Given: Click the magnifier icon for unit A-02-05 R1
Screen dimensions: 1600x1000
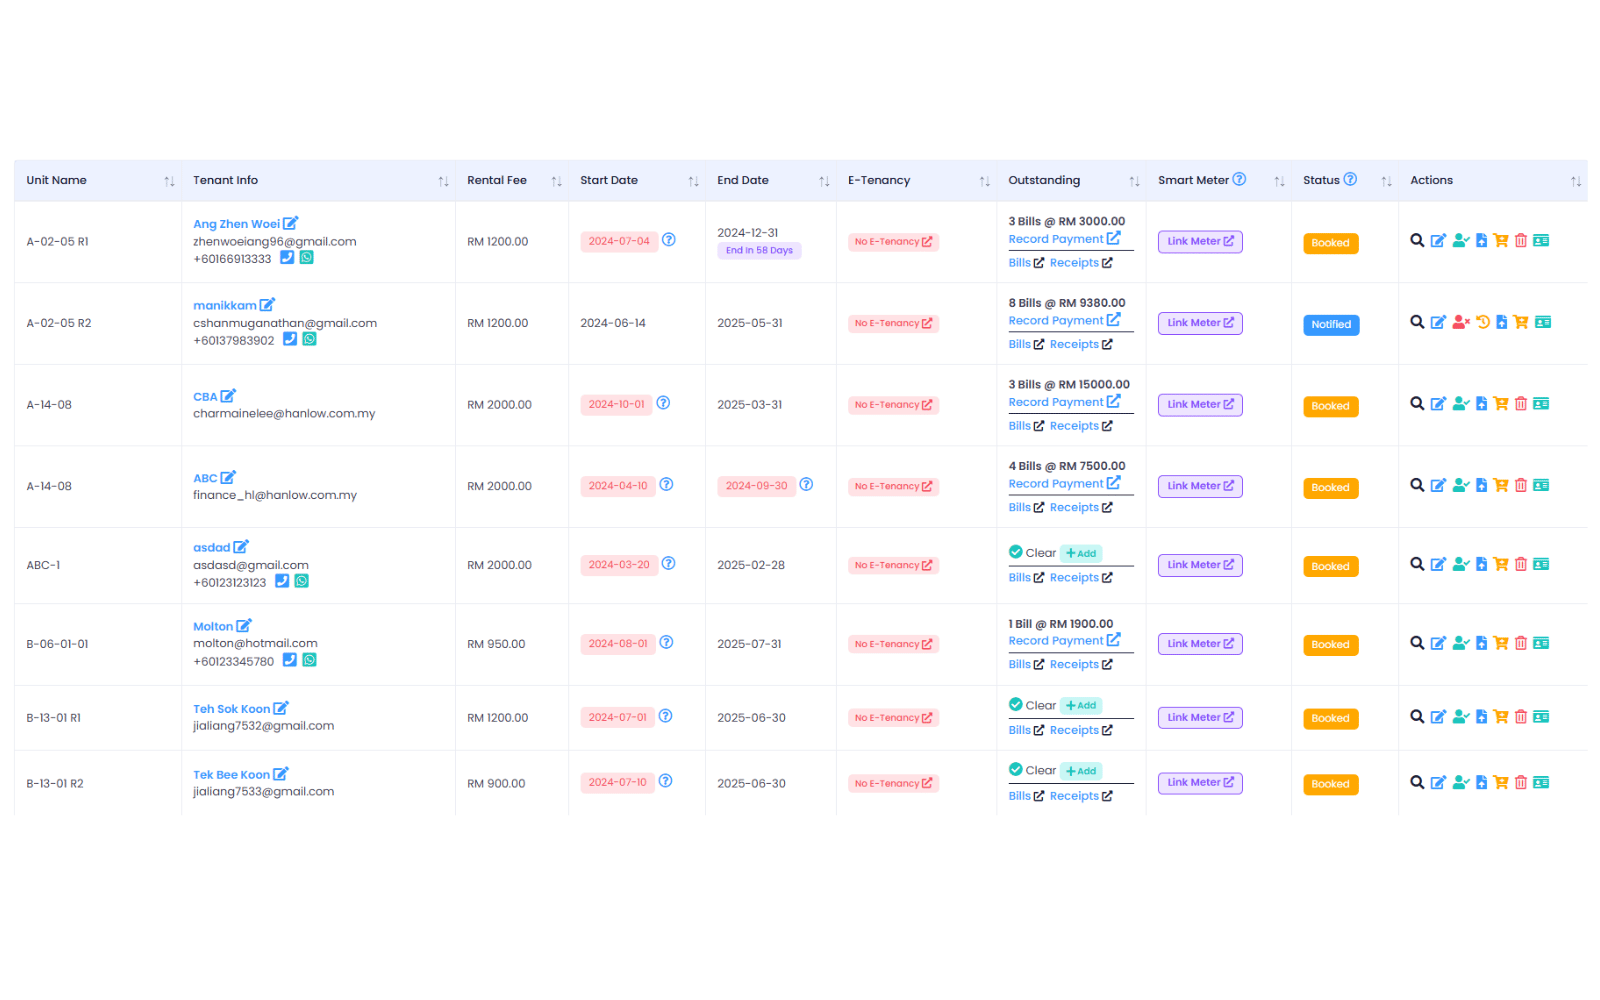Looking at the screenshot, I should pos(1417,241).
